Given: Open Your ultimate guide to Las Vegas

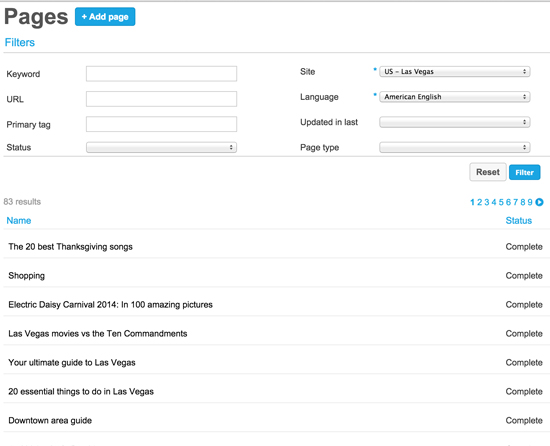Looking at the screenshot, I should [72, 363].
